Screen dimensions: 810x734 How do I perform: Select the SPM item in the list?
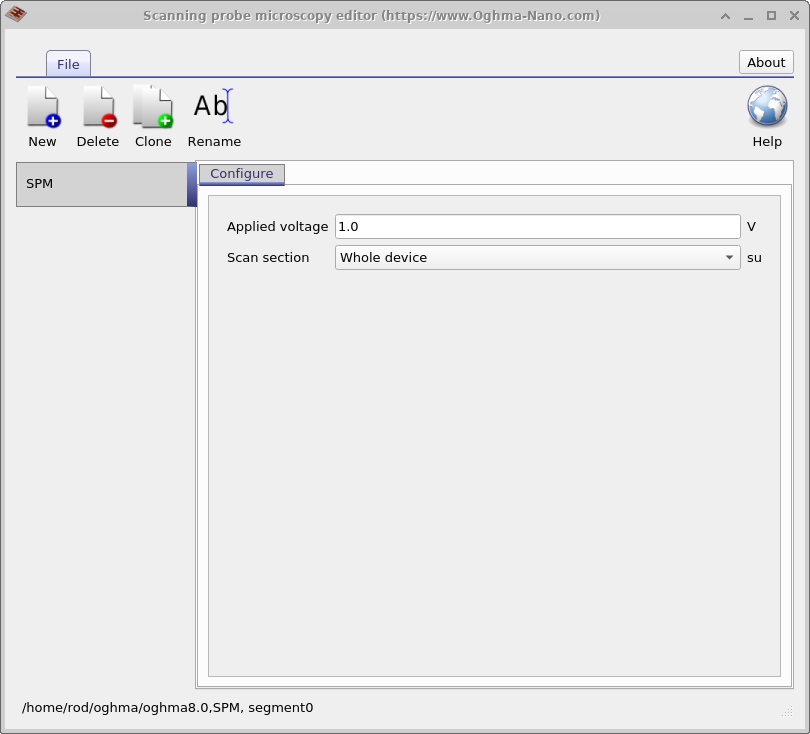(102, 184)
